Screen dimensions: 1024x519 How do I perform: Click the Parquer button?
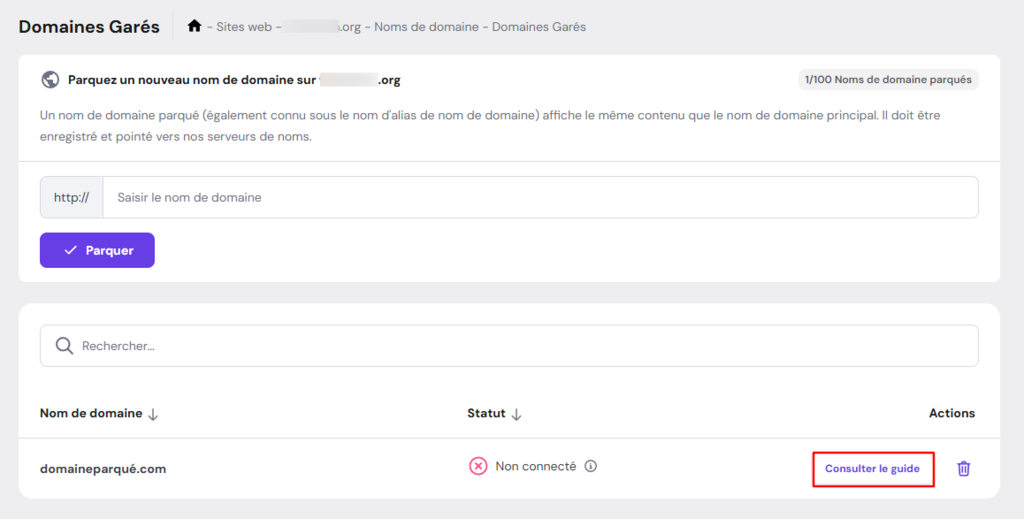click(x=97, y=250)
